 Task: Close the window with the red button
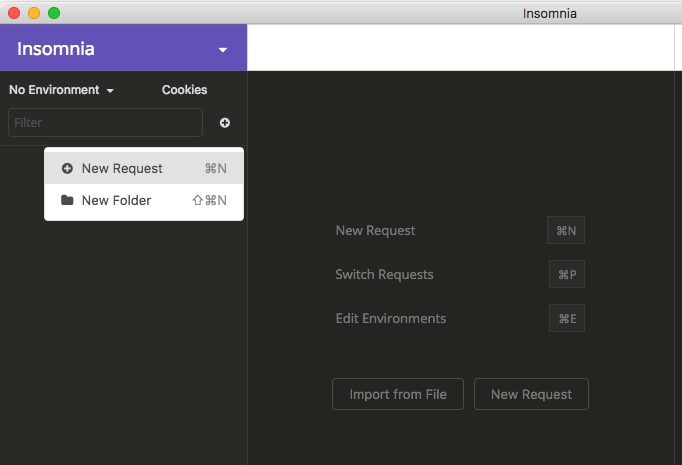[x=14, y=13]
